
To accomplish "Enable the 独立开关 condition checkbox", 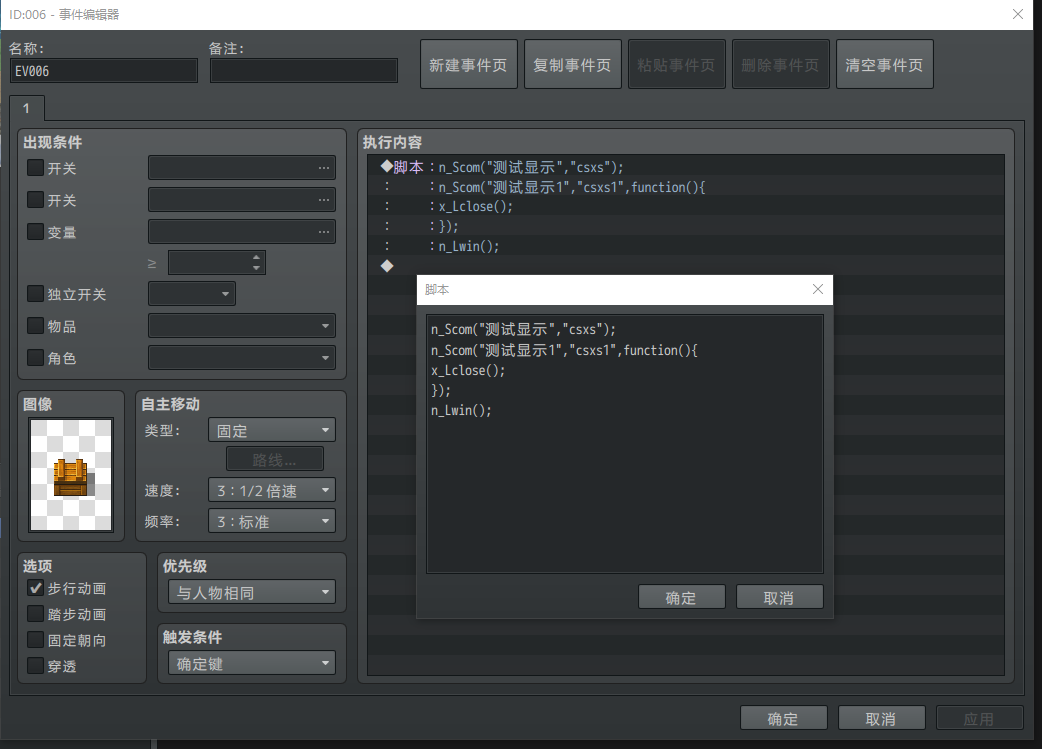I will point(35,294).
